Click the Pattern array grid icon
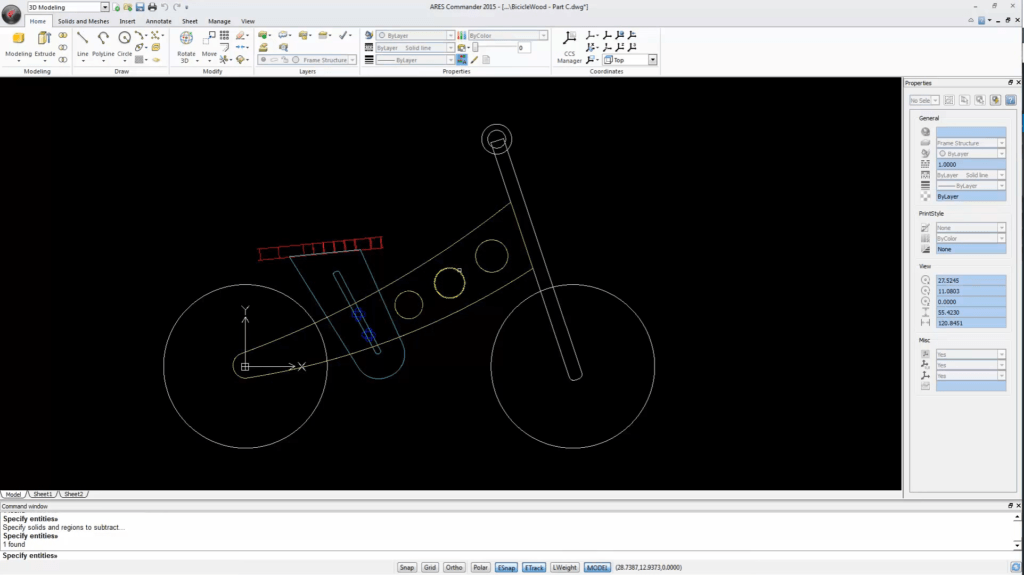 point(225,35)
